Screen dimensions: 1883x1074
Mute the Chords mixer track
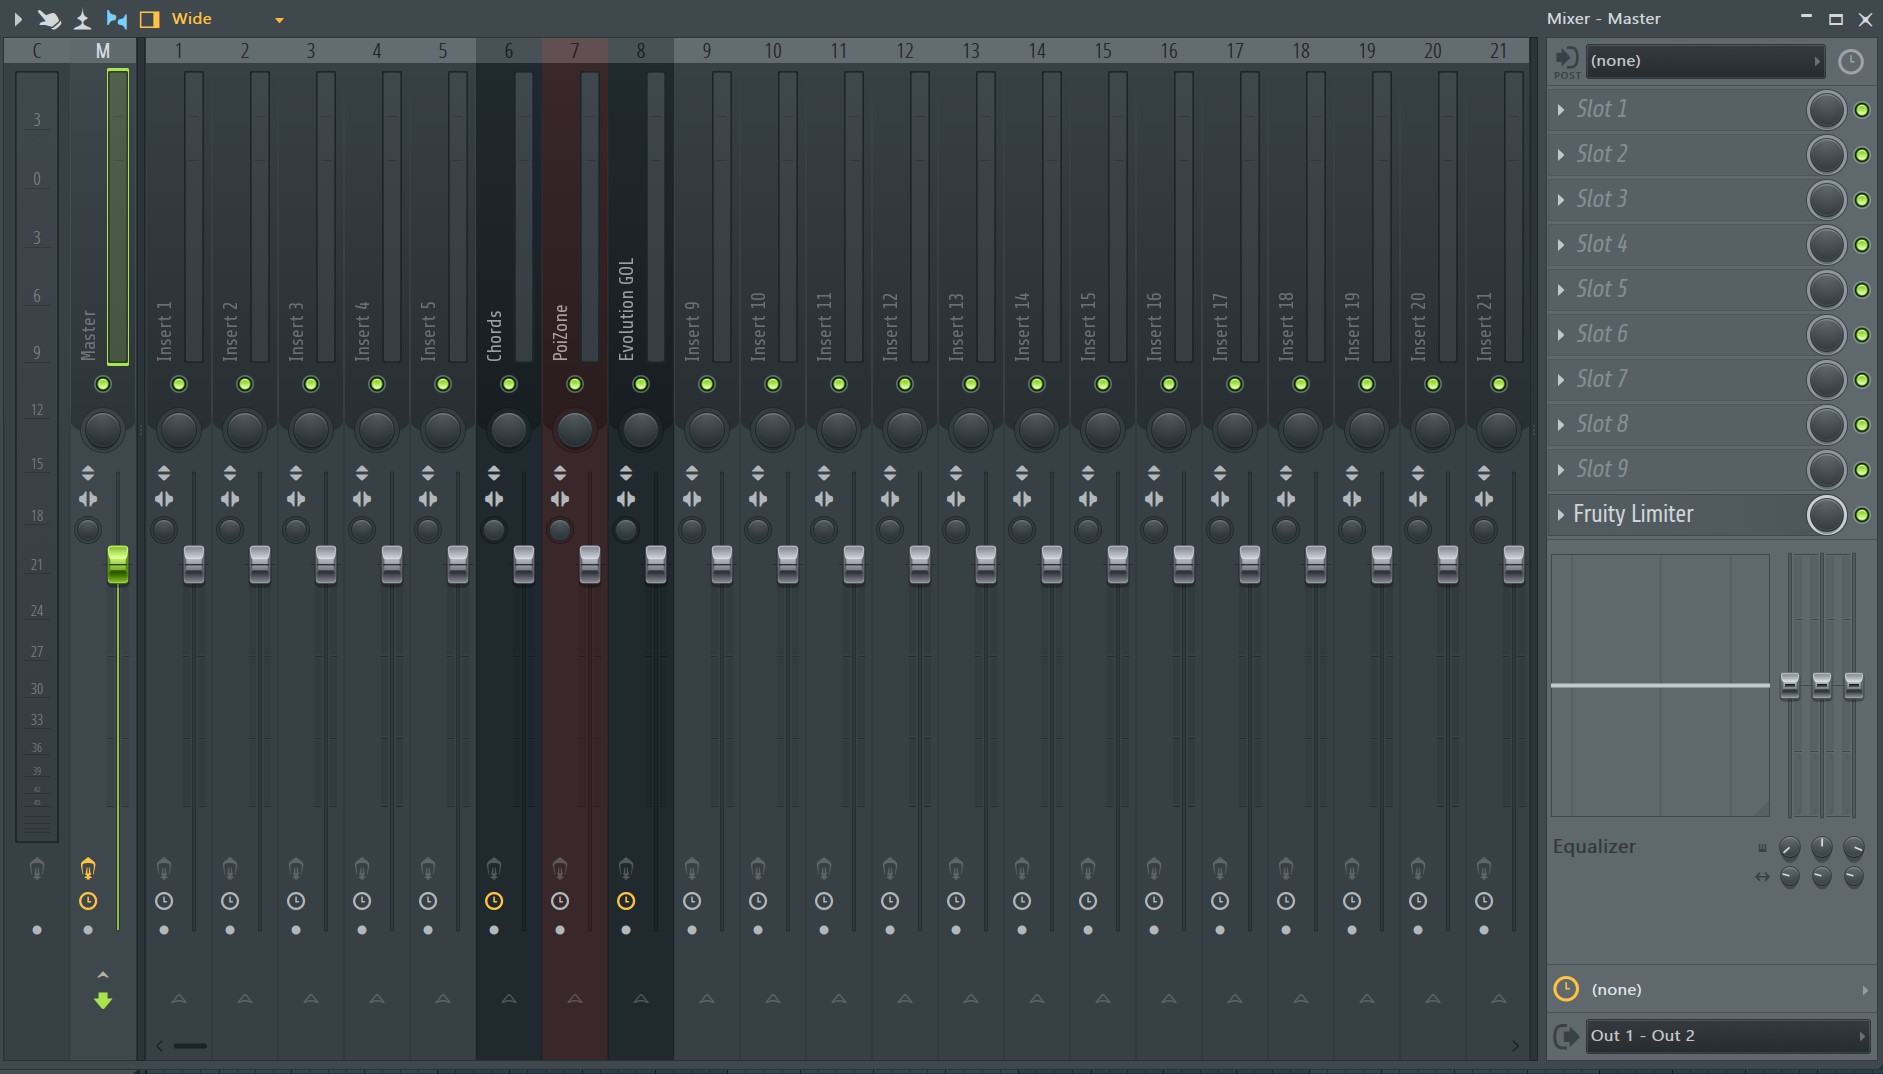(x=509, y=384)
